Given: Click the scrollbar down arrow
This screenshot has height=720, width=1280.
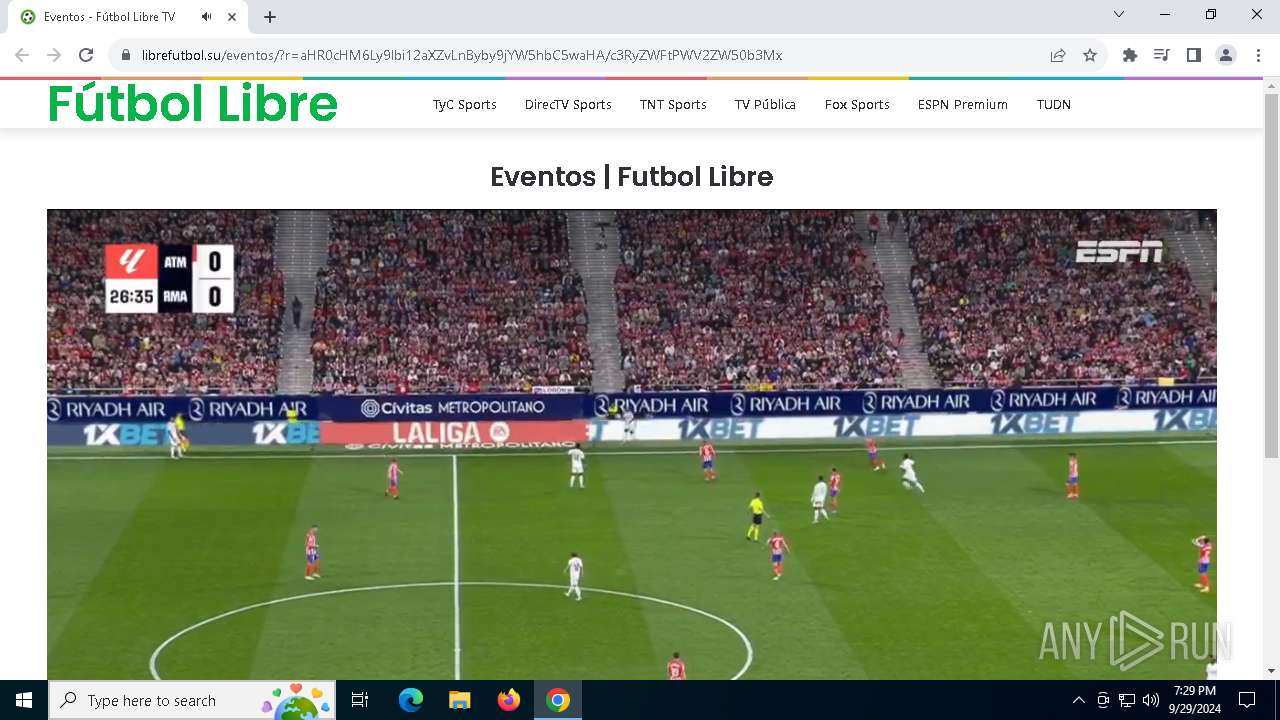Looking at the screenshot, I should click(1272, 671).
